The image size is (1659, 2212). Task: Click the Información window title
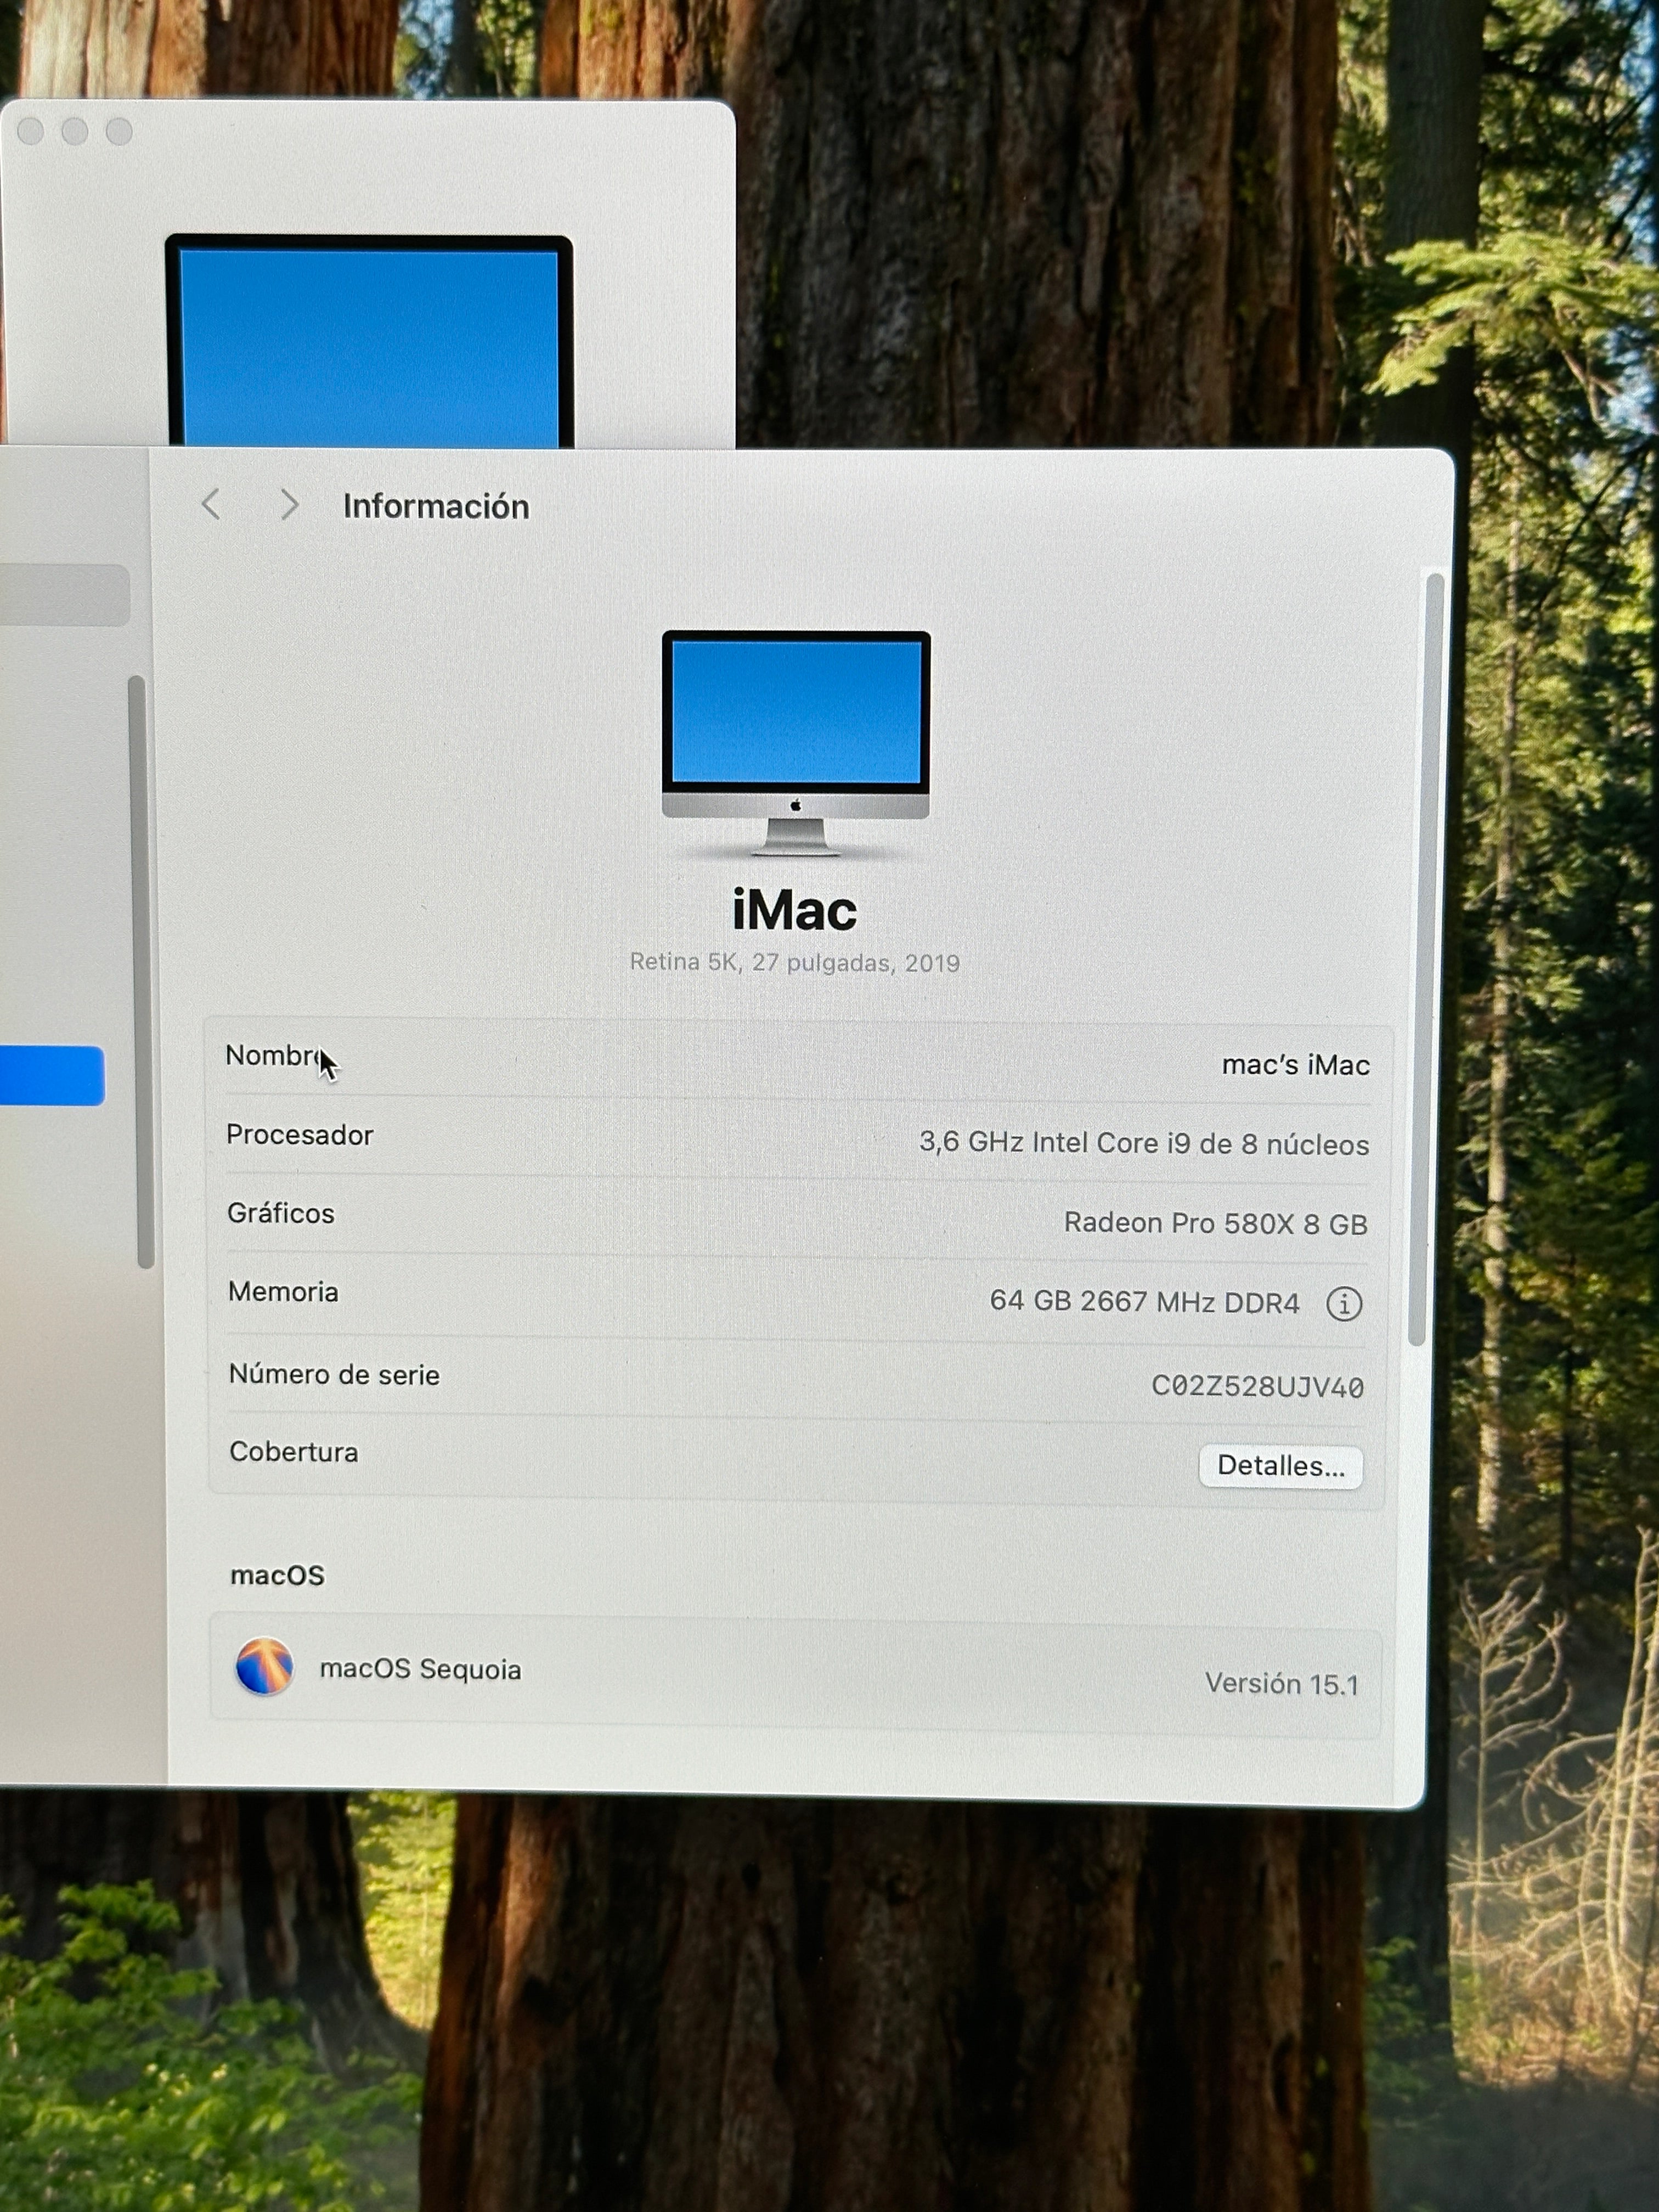point(436,506)
